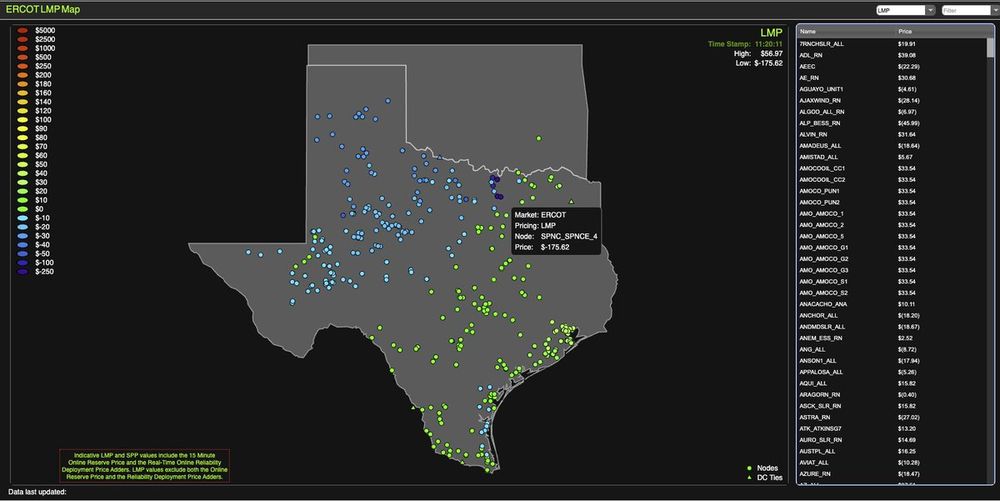This screenshot has height=501, width=1000.
Task: Click the ERCOT LMP Map title
Action: (x=43, y=10)
